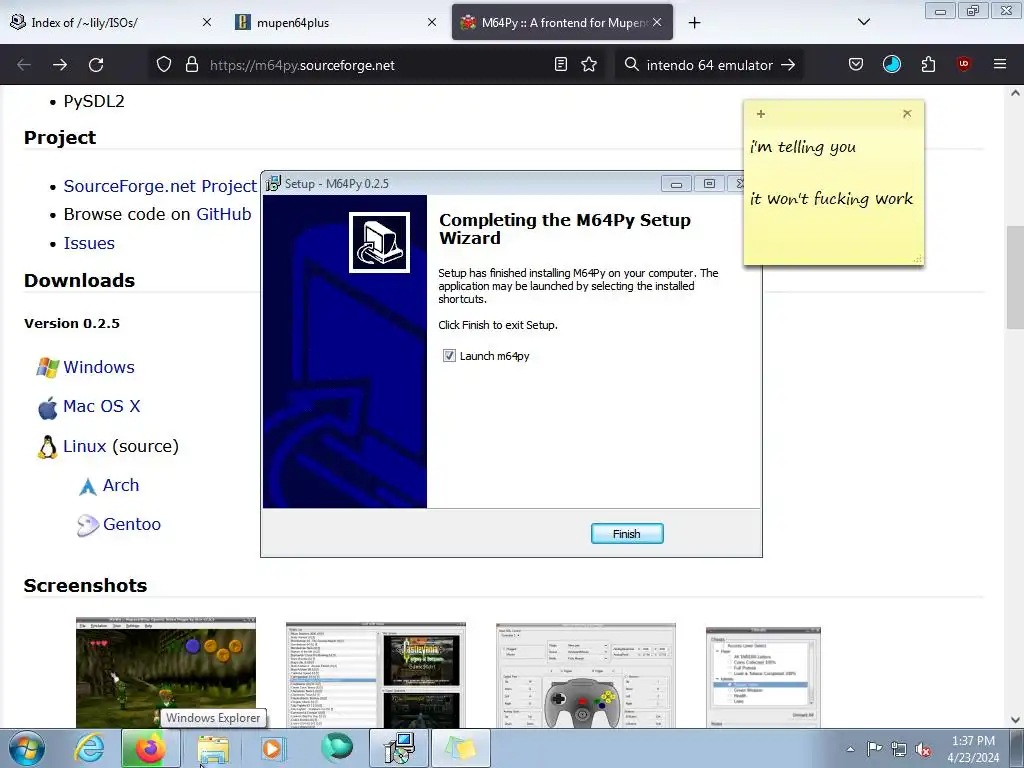
Task: Click the search magnifier icon
Action: pos(632,65)
